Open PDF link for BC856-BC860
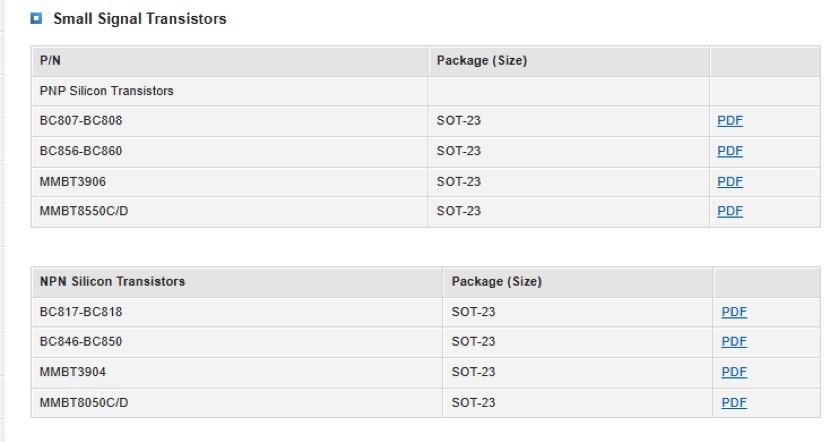The height and width of the screenshot is (442, 830). tap(730, 151)
